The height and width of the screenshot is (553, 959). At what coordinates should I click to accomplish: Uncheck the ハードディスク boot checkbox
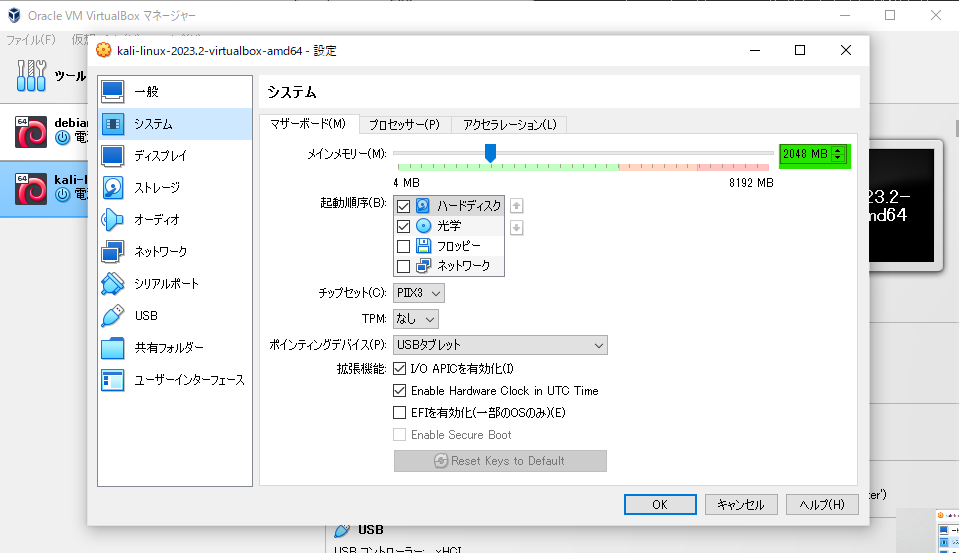[x=403, y=206]
